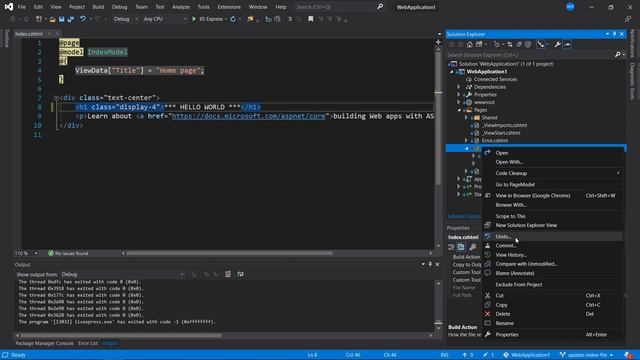Click the bookmark icon in the main toolbar
Screen dimensions: 640x360
311,19
